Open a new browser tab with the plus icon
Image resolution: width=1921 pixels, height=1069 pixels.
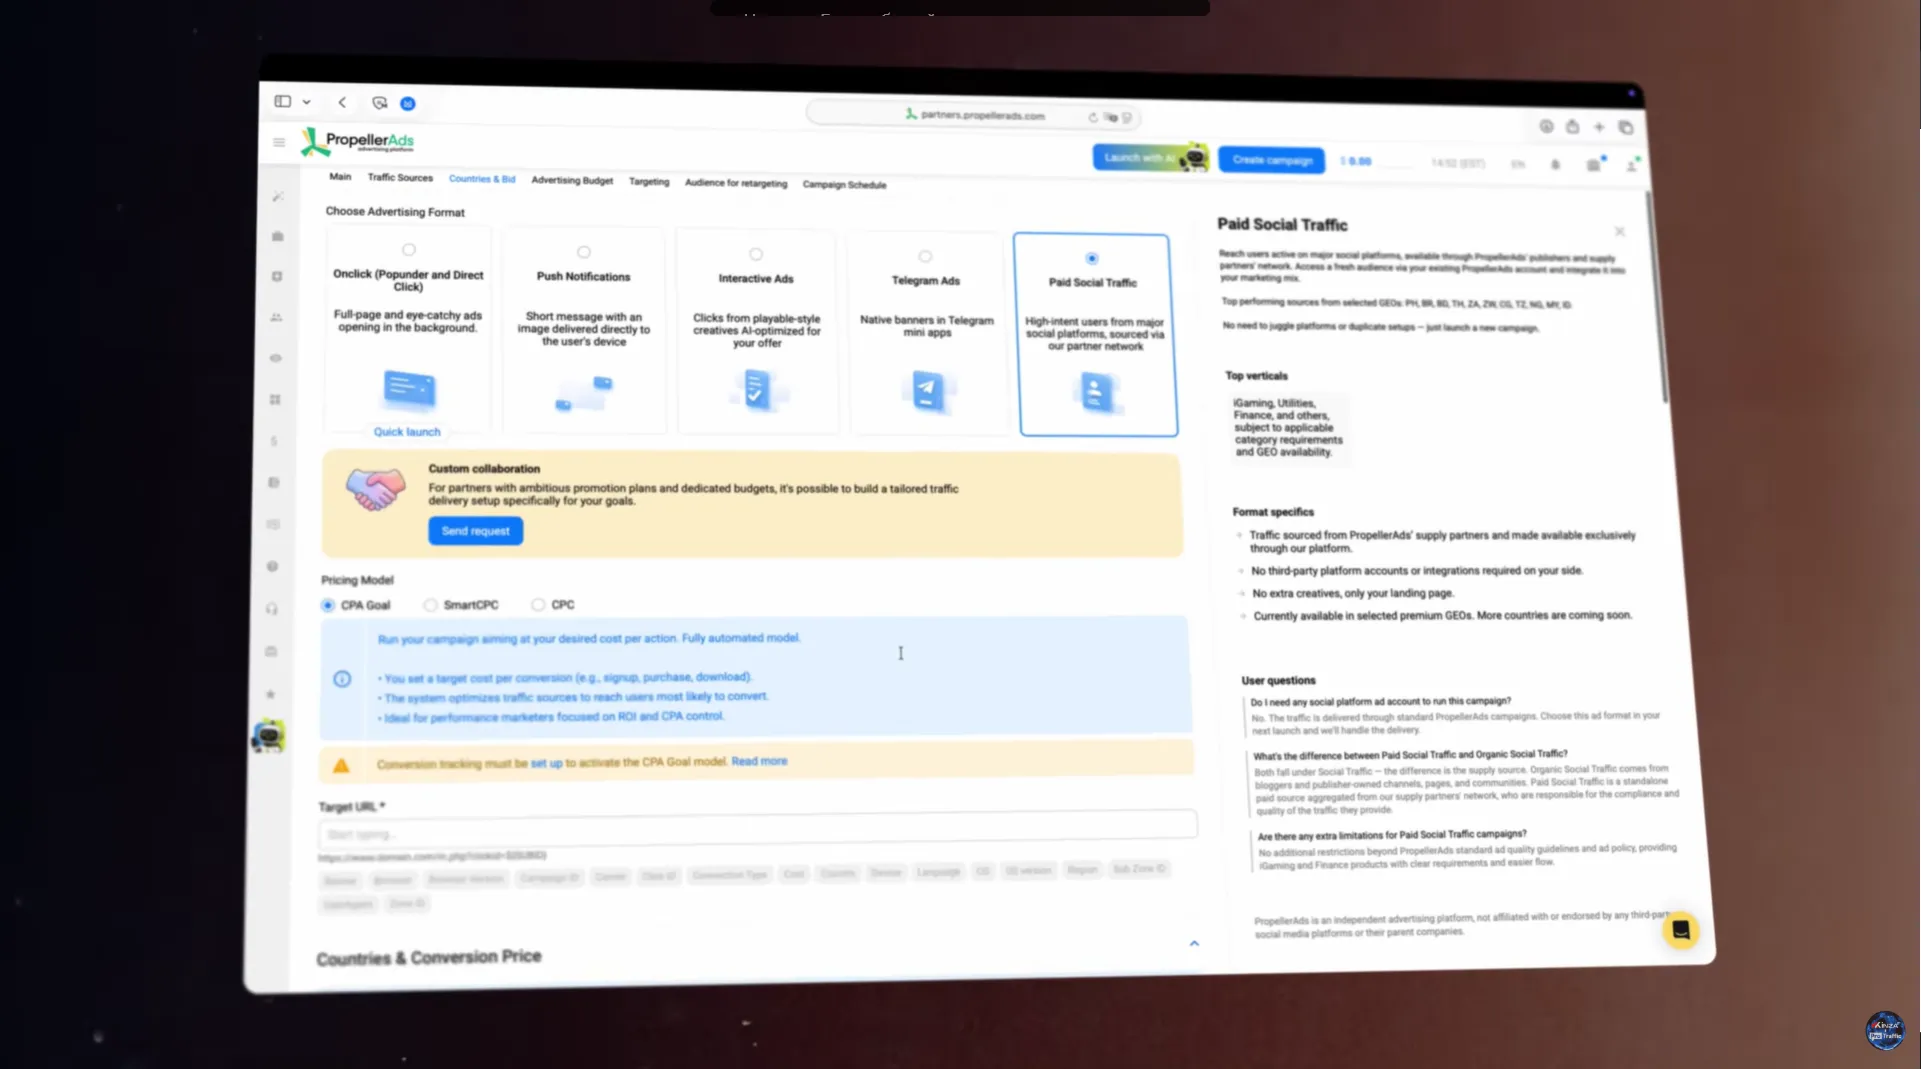(1599, 127)
